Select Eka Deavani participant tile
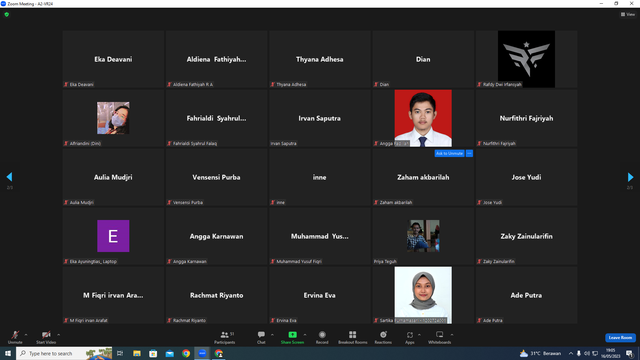This screenshot has height=360, width=640. [x=113, y=59]
